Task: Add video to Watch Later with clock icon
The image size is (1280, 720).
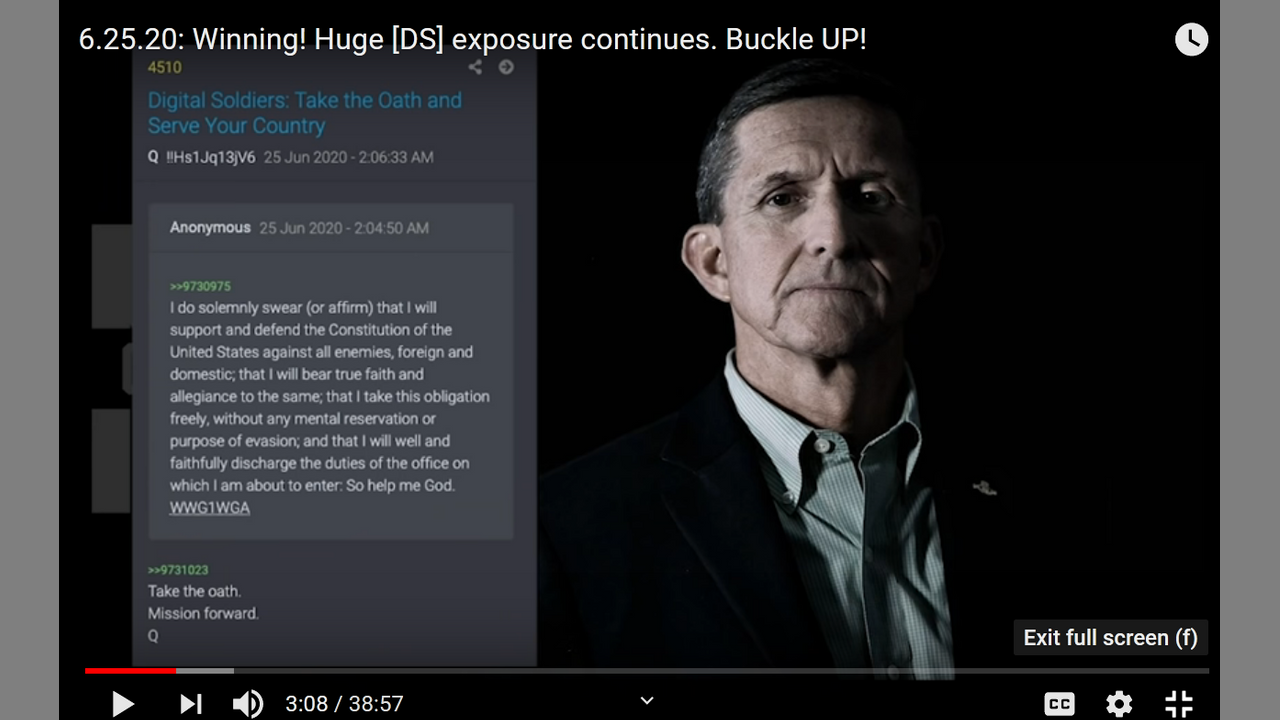Action: (x=1191, y=40)
